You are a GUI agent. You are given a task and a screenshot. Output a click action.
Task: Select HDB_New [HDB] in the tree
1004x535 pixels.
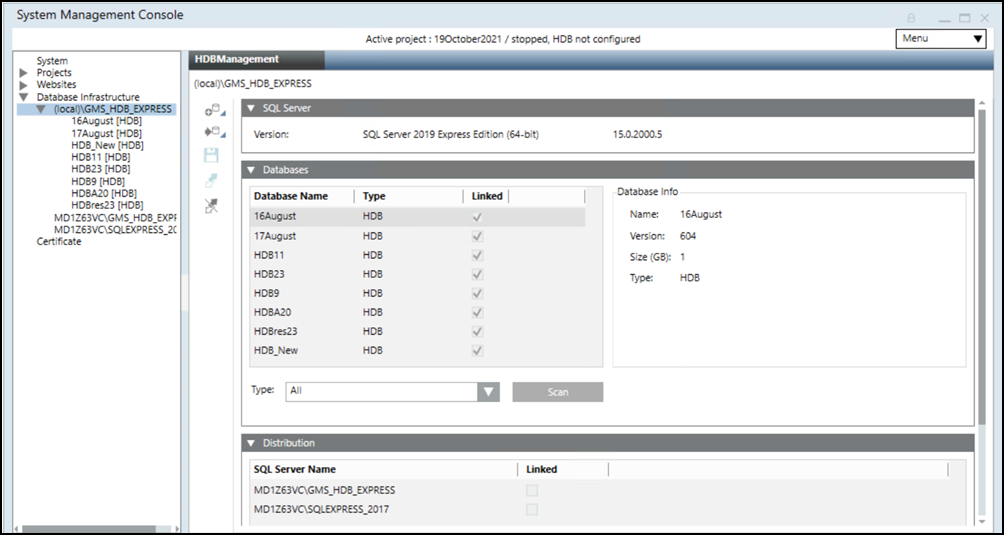click(x=107, y=145)
